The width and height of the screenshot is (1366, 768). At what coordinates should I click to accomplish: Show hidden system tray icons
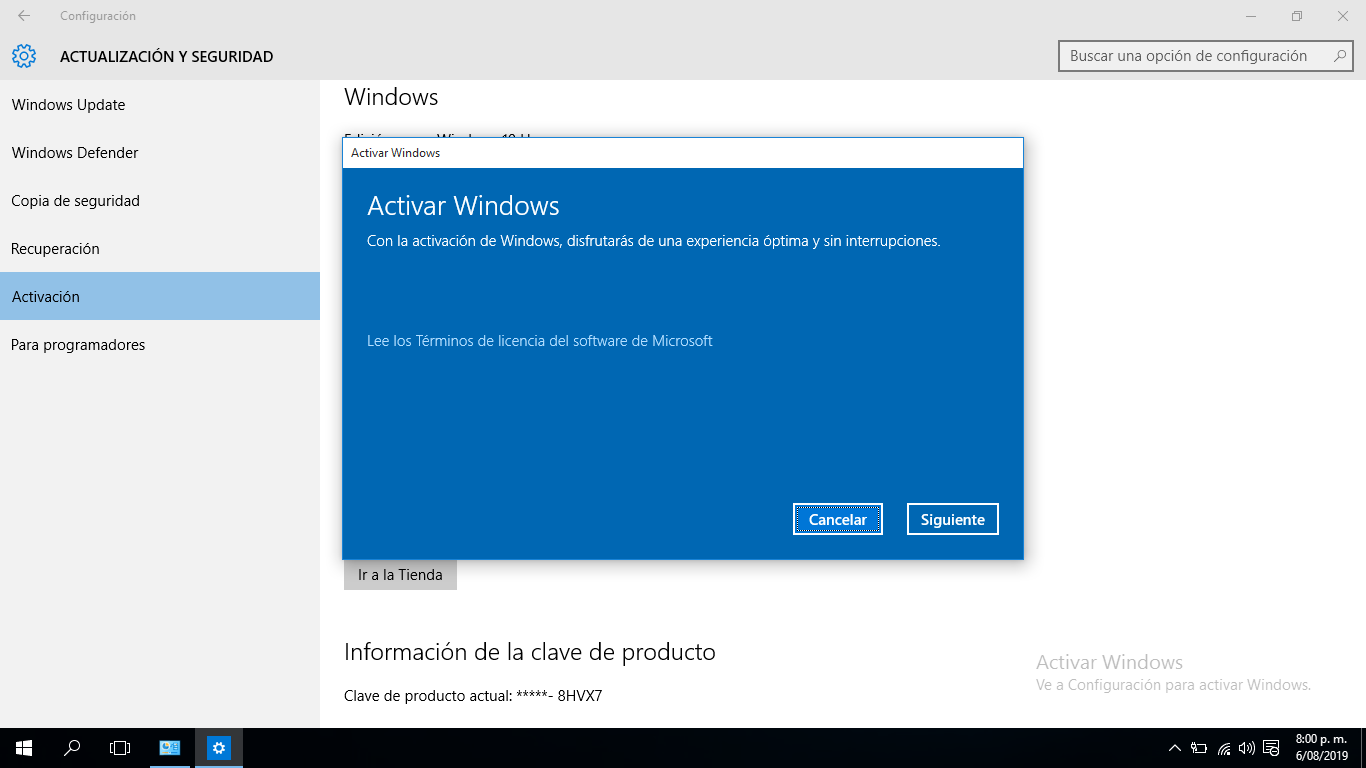pos(1175,748)
